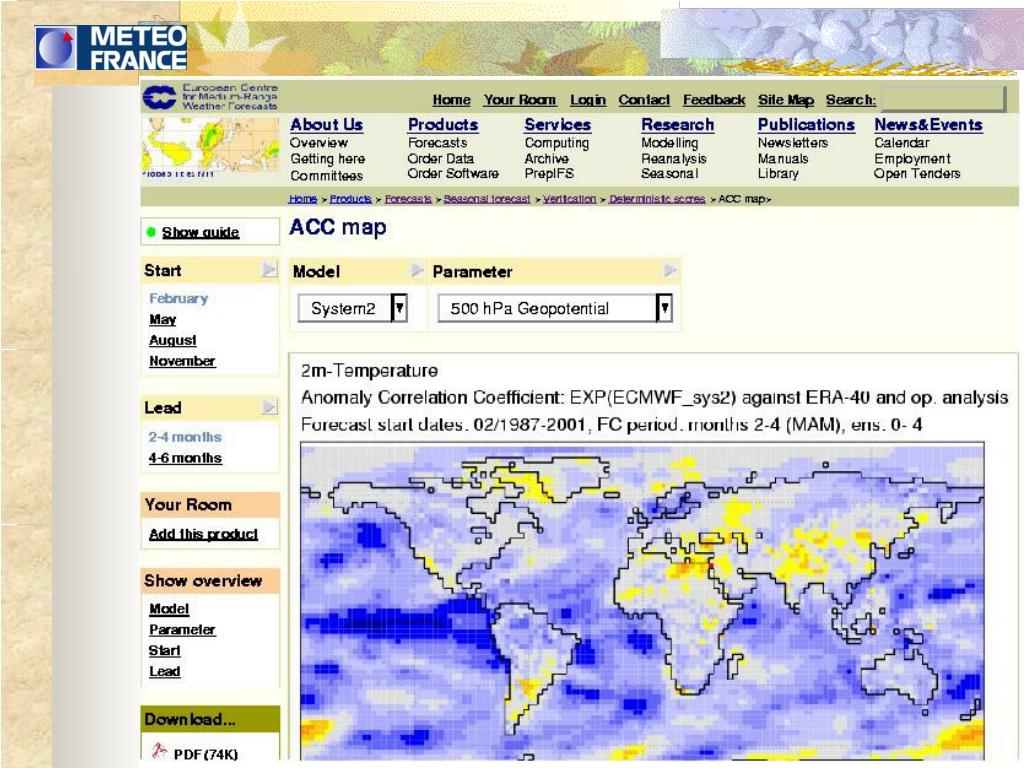Show overview by Start
Image resolution: width=1024 pixels, height=768 pixels.
[165, 650]
